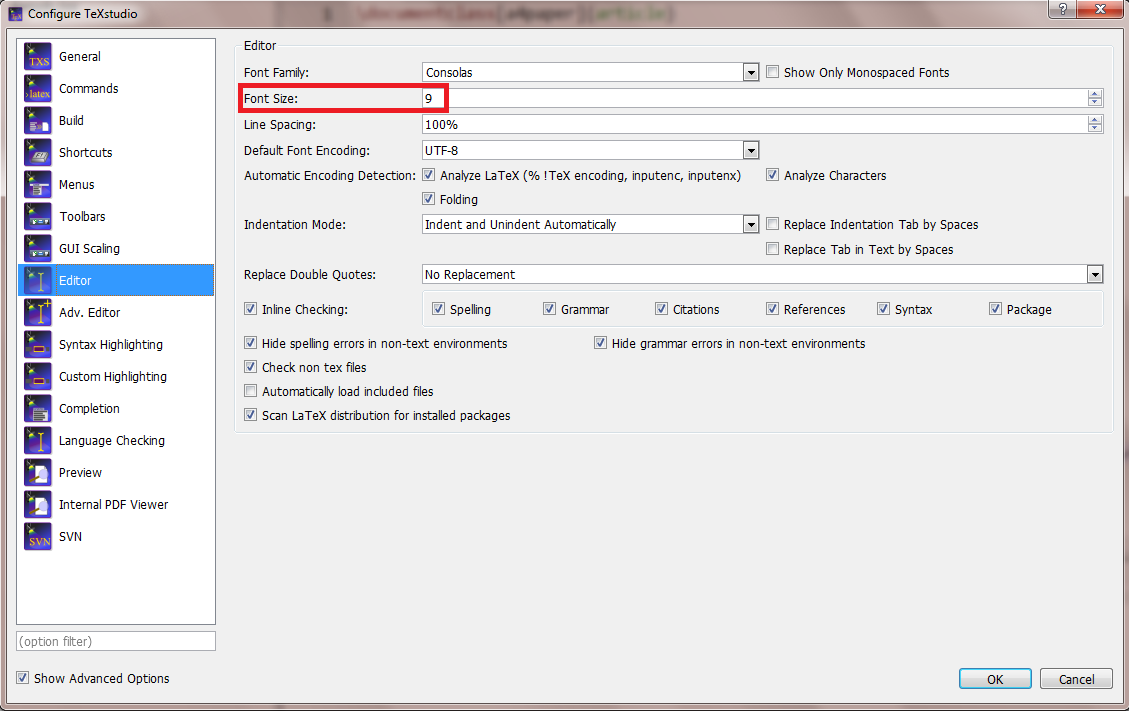Disable Spelling inline checking
Viewport: 1129px width, 711px height.
click(438, 309)
